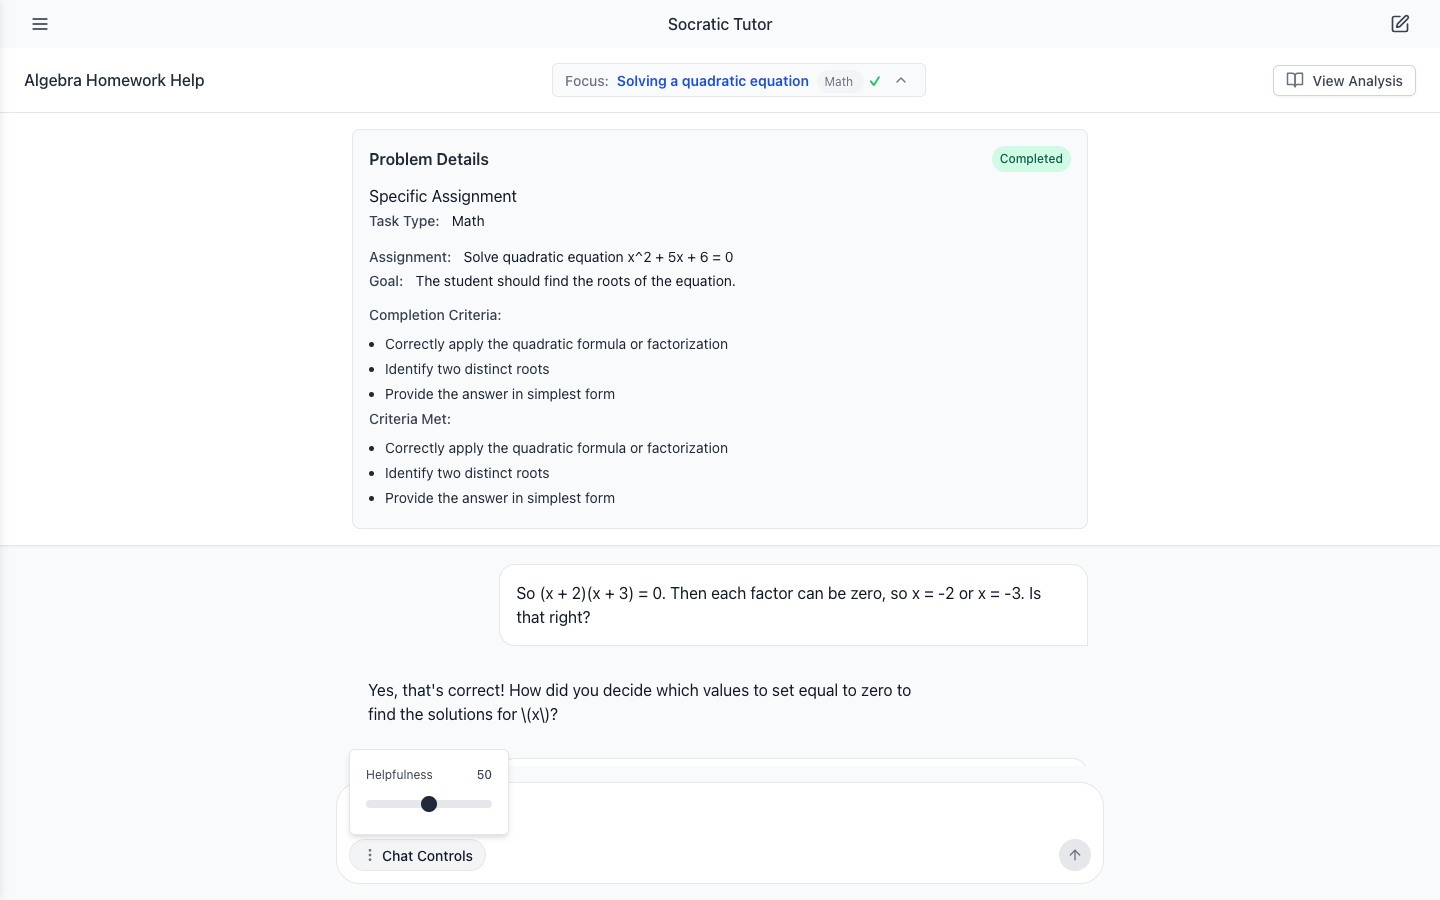The height and width of the screenshot is (900, 1440).
Task: Click the Helpfulness slider handle
Action: click(x=429, y=804)
